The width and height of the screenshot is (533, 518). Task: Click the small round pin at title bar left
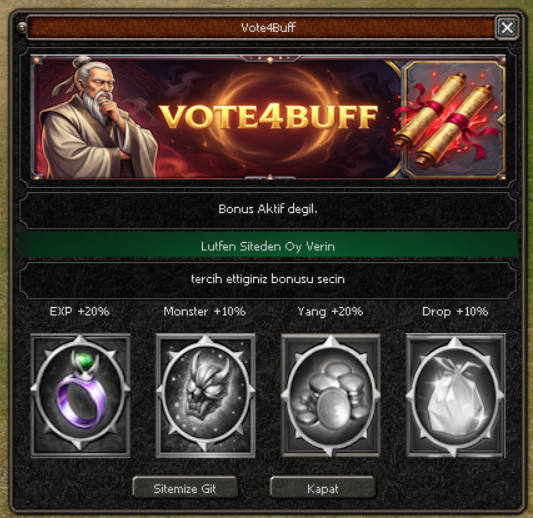coord(22,27)
